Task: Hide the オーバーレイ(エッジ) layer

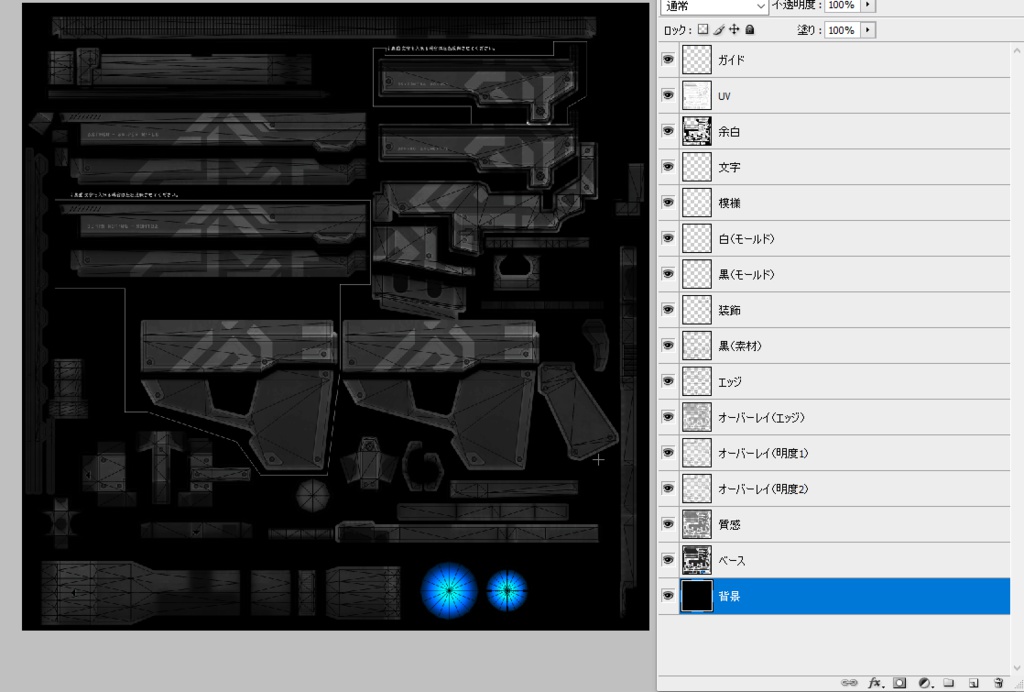Action: (668, 417)
